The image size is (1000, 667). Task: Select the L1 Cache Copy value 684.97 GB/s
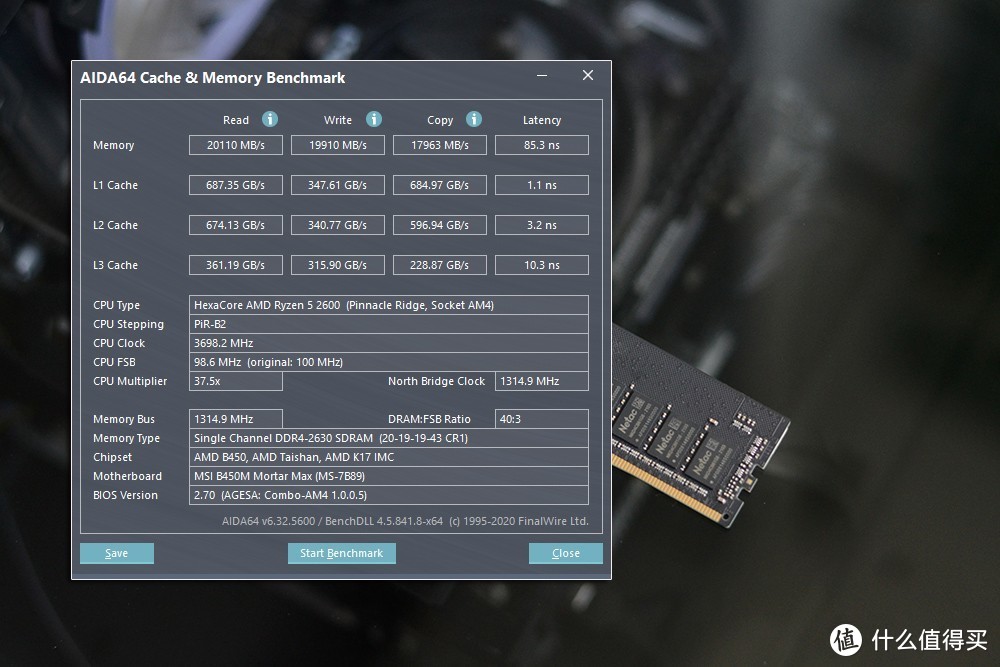[440, 185]
